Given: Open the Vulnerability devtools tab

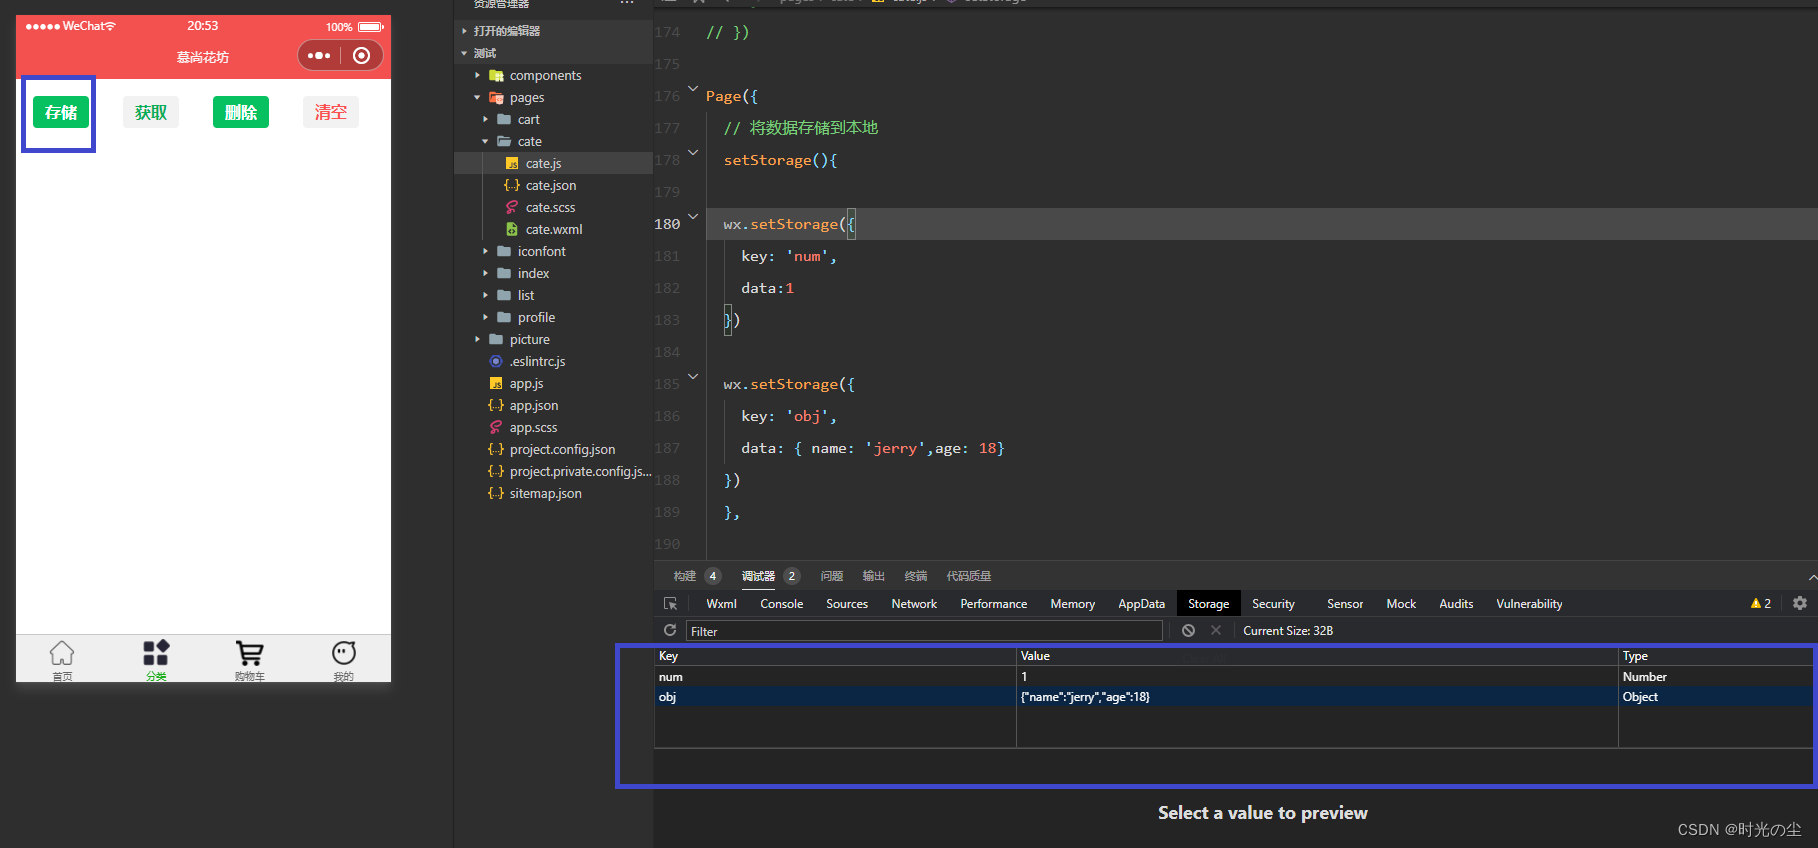Looking at the screenshot, I should [1529, 604].
